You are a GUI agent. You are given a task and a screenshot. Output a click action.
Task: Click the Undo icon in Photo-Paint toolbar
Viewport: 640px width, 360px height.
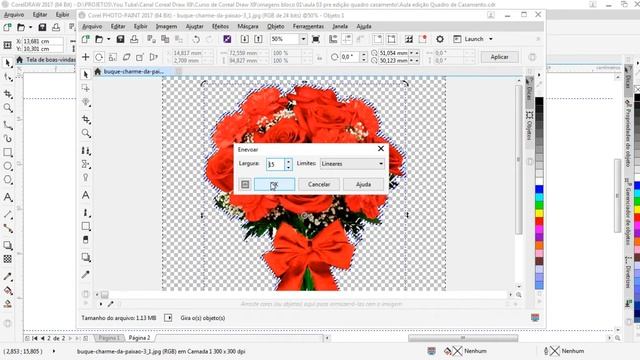tap(196, 39)
